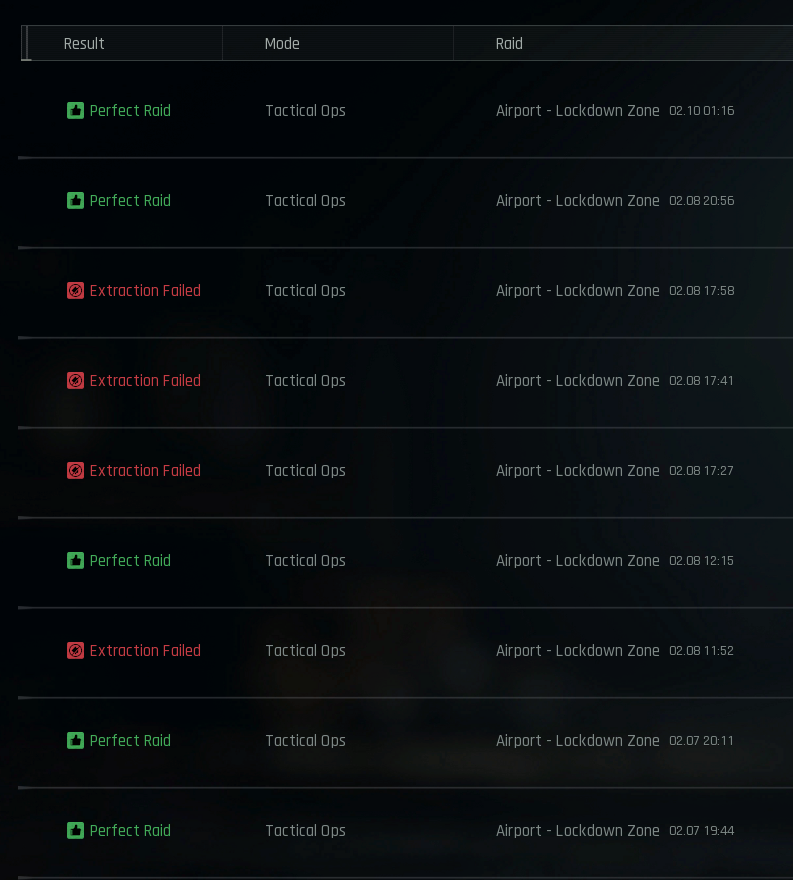Select the Mode column header
The height and width of the screenshot is (880, 793).
(282, 43)
